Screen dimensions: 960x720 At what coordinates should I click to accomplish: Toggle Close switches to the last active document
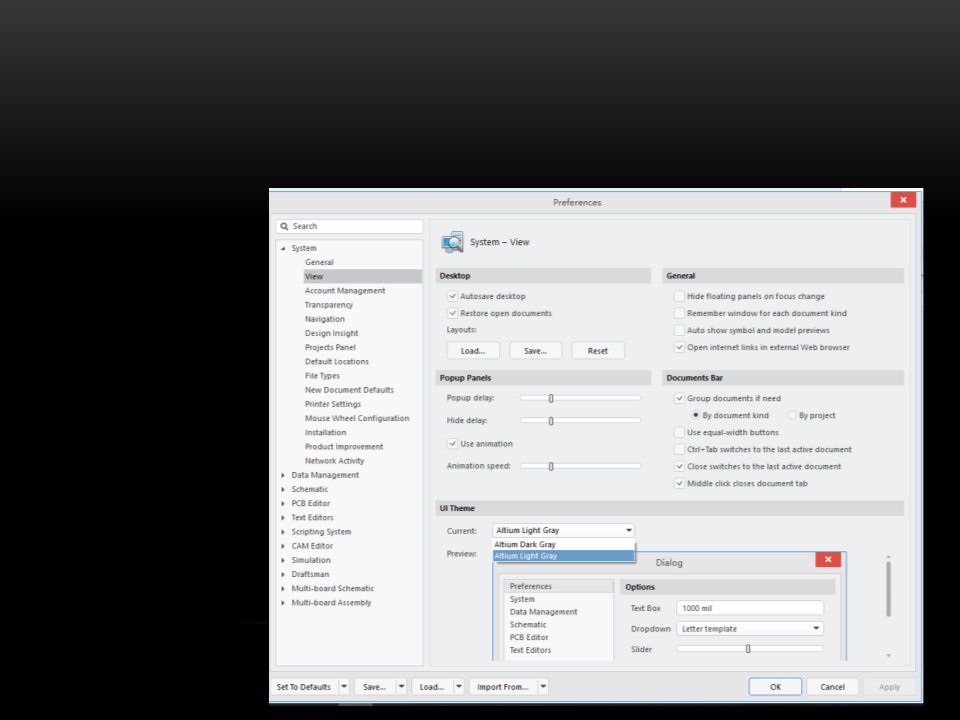(x=679, y=467)
